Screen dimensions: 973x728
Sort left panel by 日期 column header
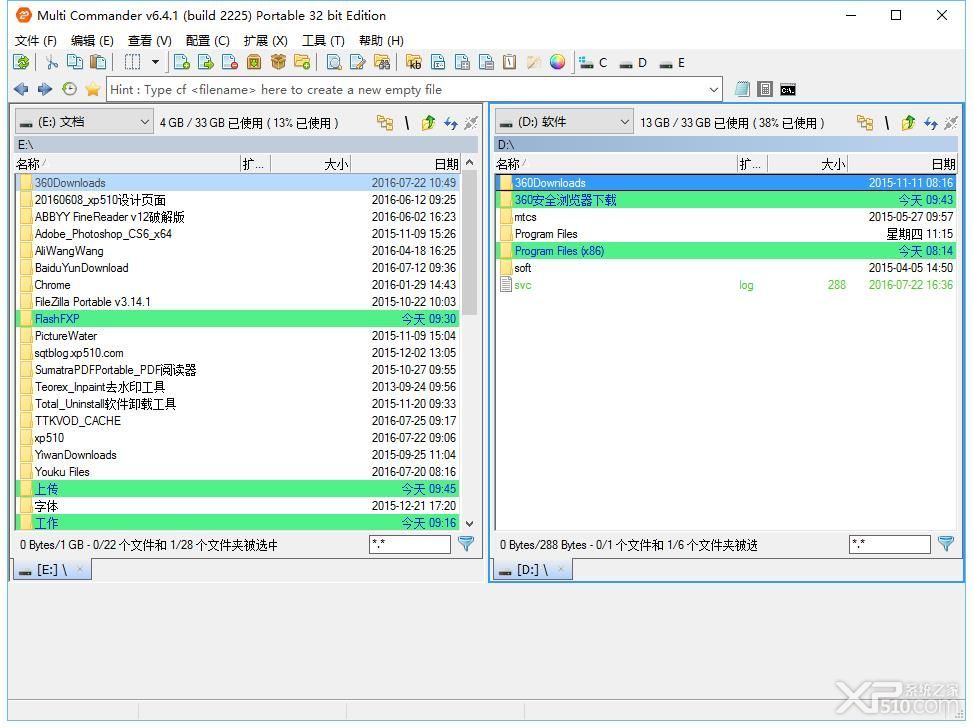405,164
